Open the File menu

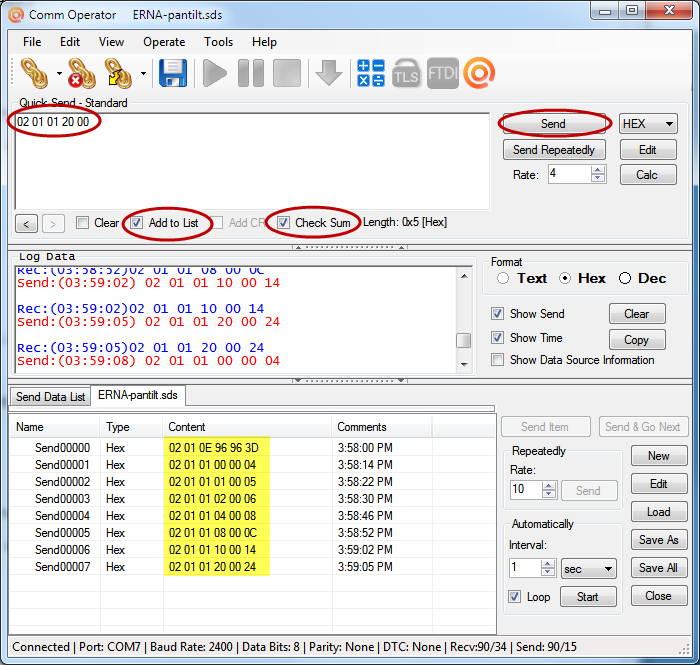(x=32, y=42)
